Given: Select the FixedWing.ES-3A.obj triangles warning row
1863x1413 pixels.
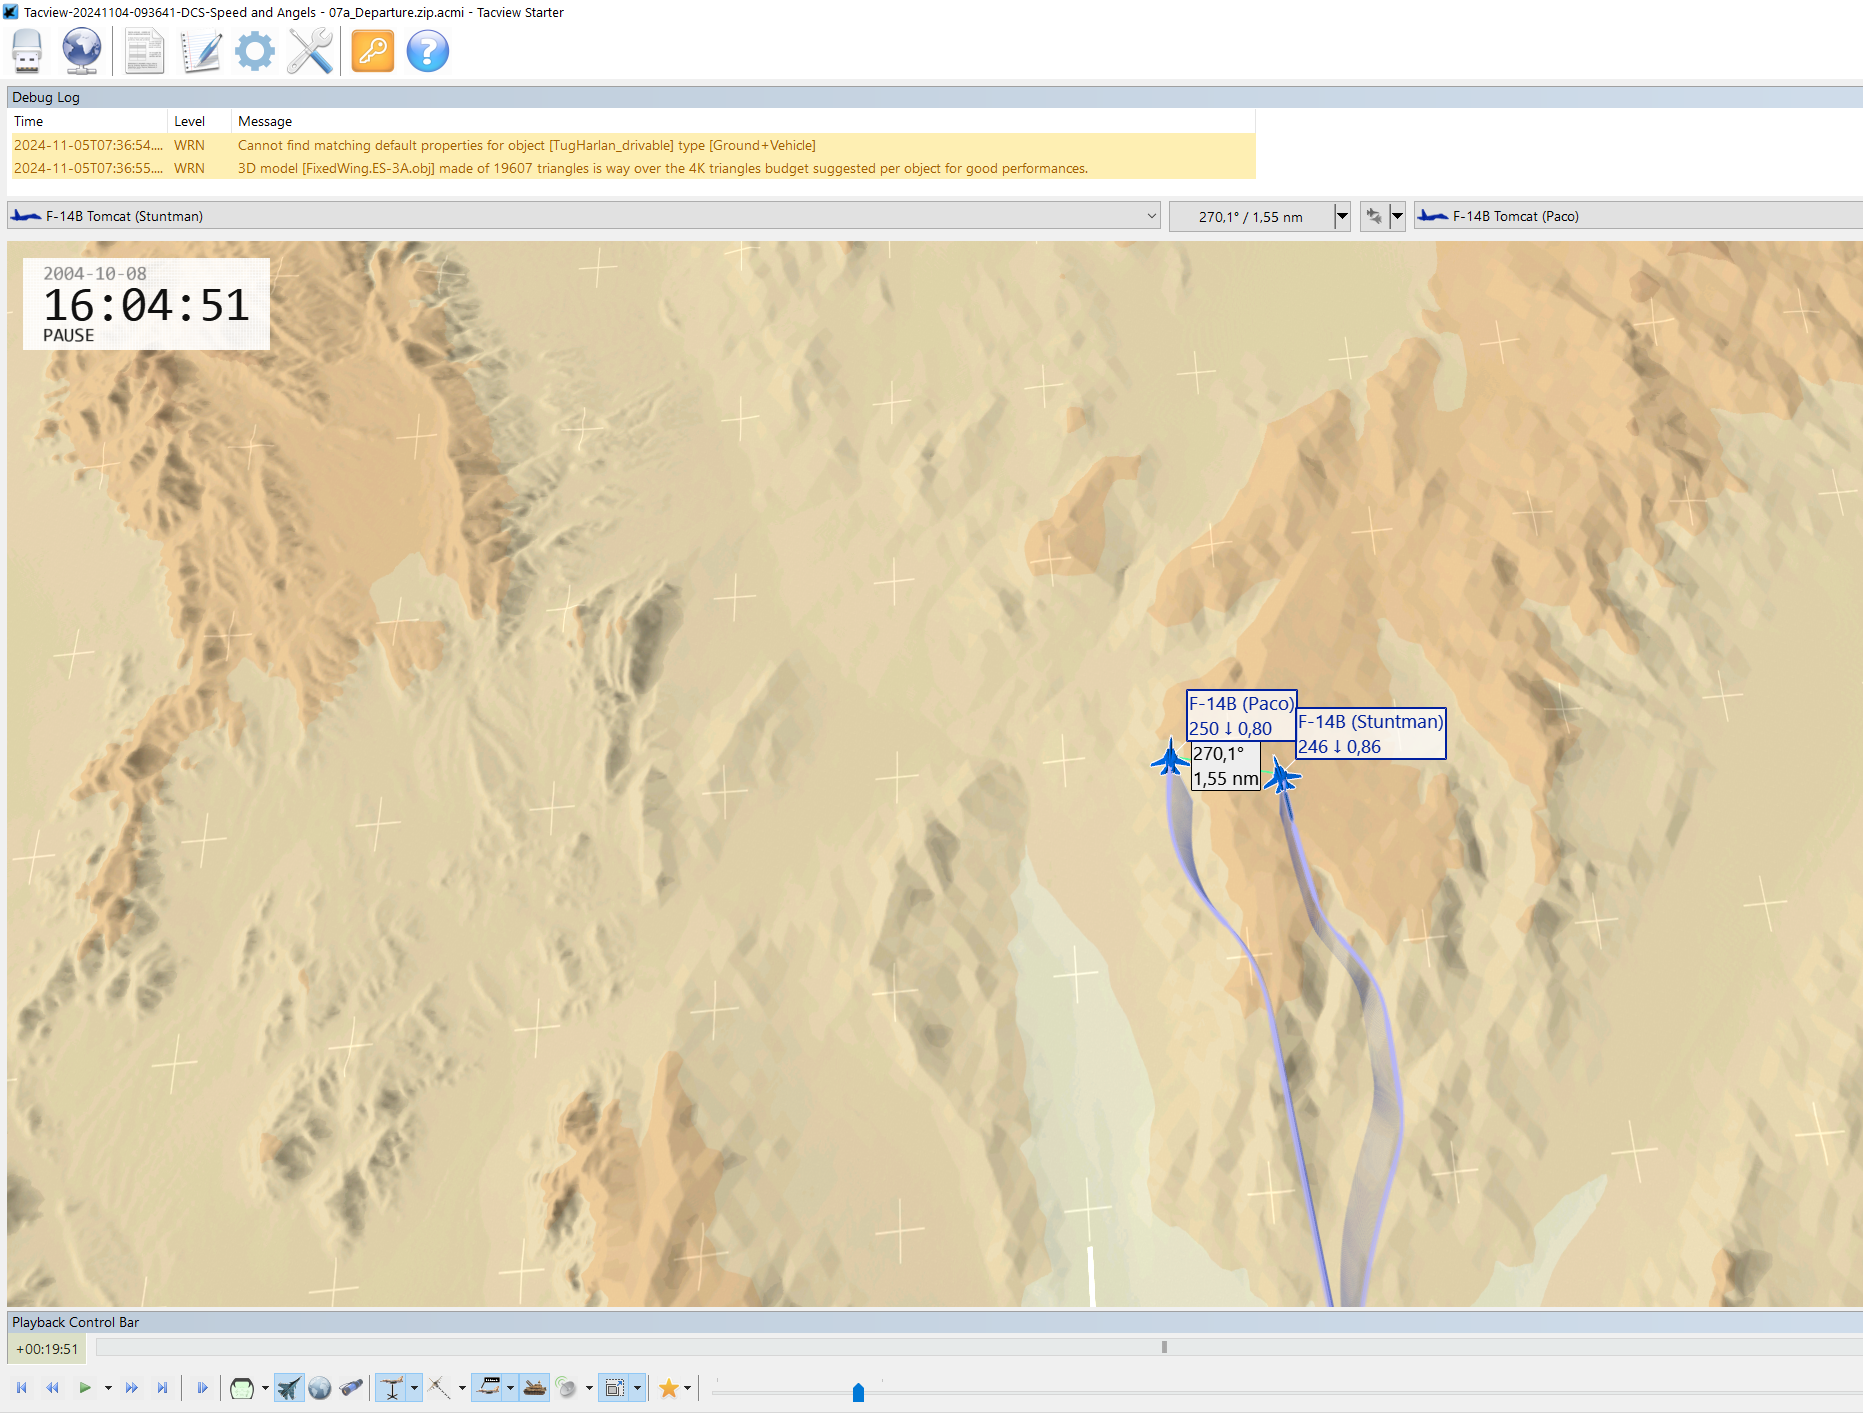Looking at the screenshot, I should (x=632, y=168).
